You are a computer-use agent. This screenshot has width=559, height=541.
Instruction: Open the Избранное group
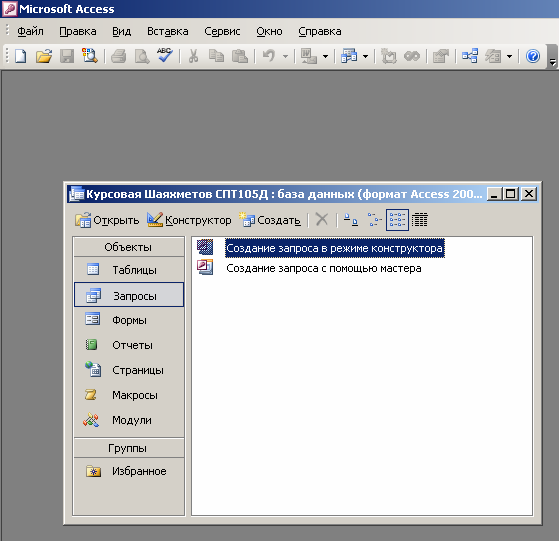tap(129, 471)
